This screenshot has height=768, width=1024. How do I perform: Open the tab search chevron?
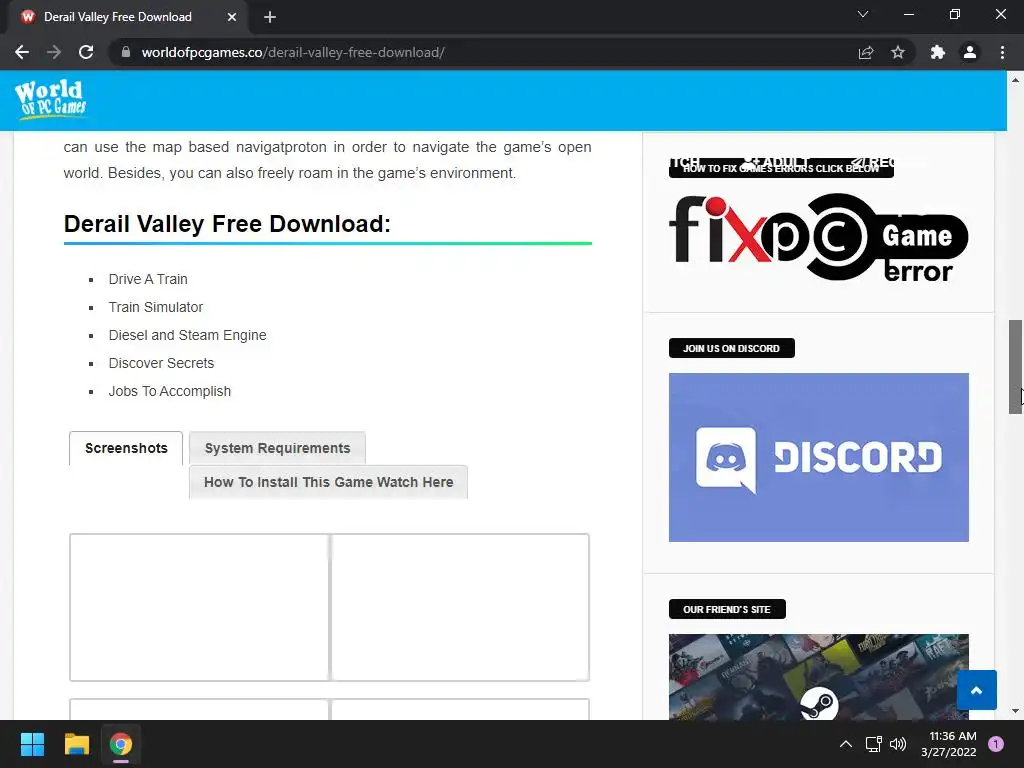(863, 14)
